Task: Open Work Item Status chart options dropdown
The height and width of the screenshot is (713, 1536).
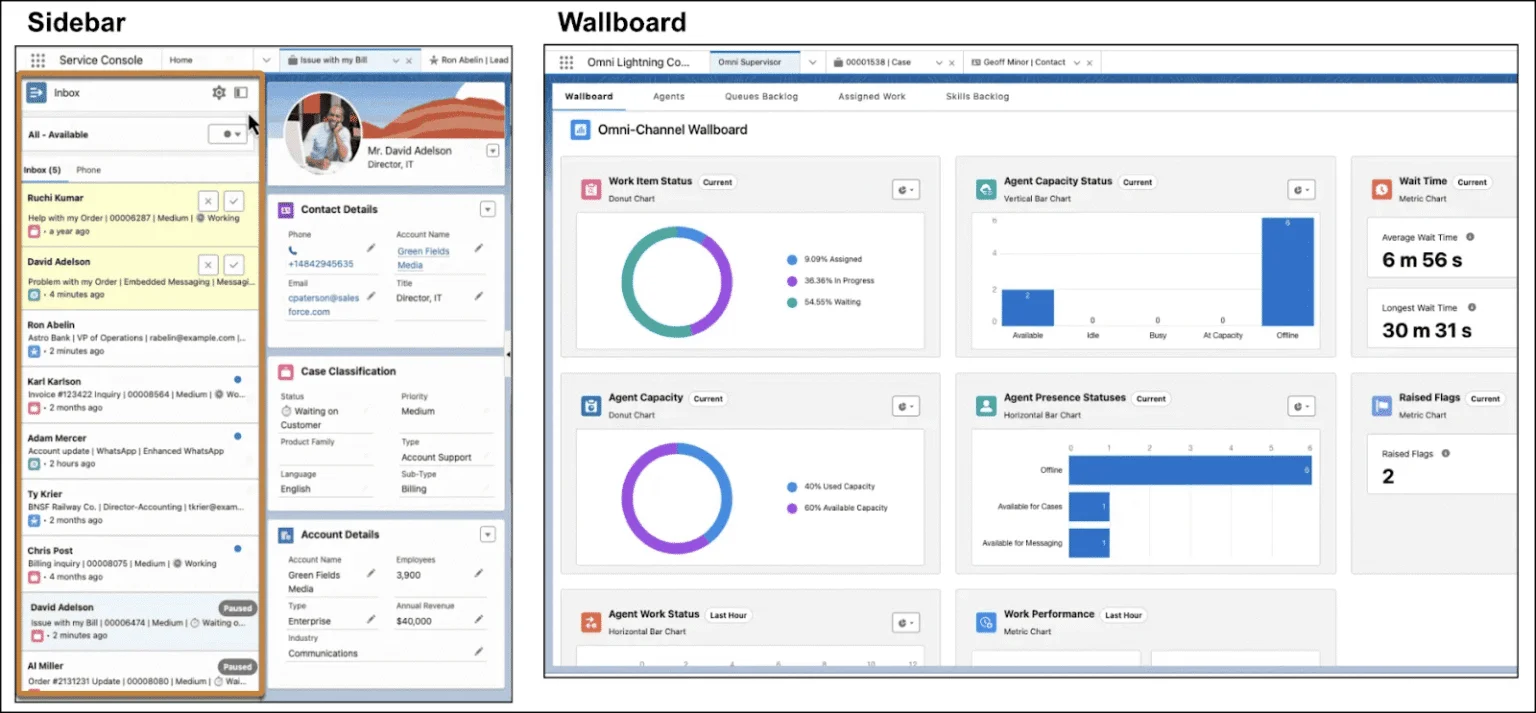Action: point(905,189)
